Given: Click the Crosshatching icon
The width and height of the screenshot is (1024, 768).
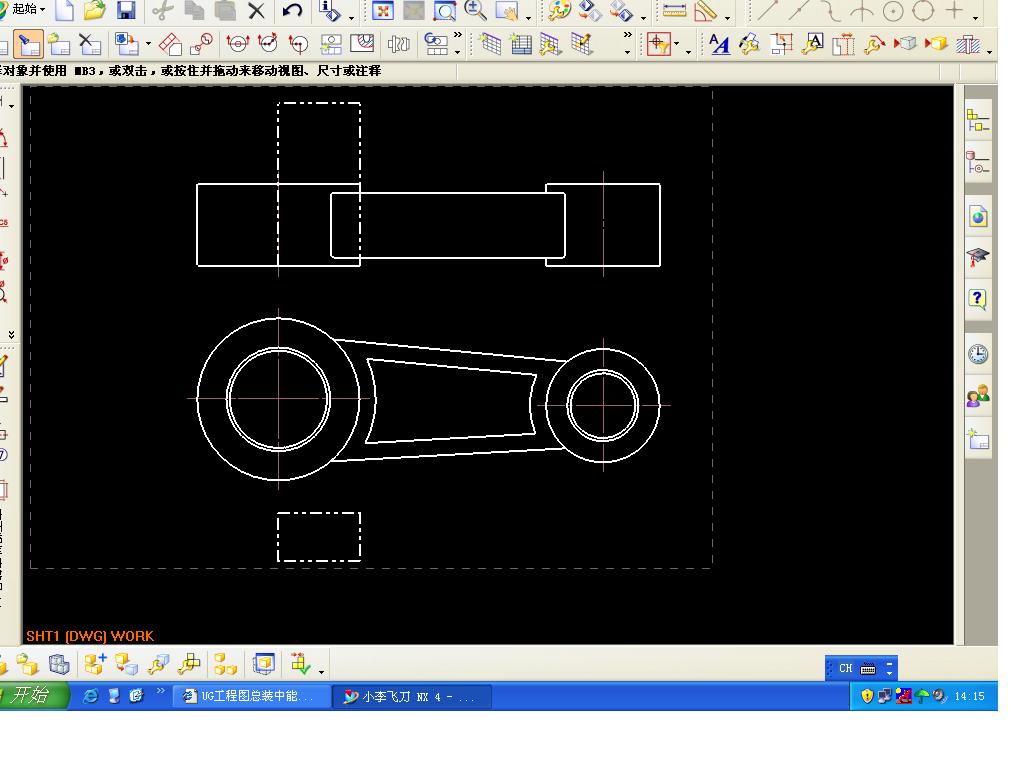Looking at the screenshot, I should (968, 44).
